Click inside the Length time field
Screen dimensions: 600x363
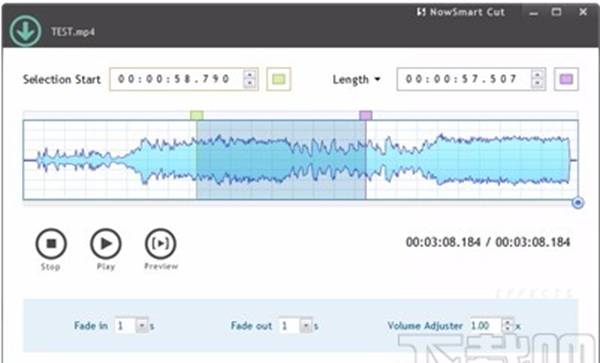tap(464, 79)
